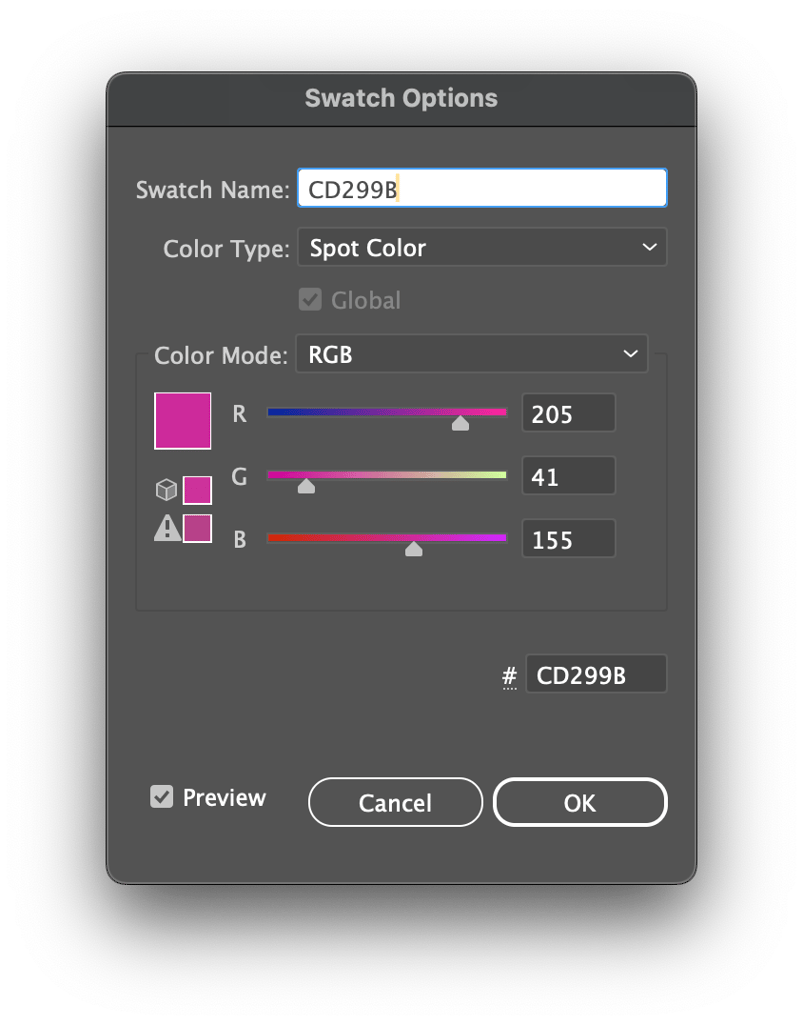The width and height of the screenshot is (803, 1025).
Task: Click the R value field showing 205
Action: pos(568,412)
